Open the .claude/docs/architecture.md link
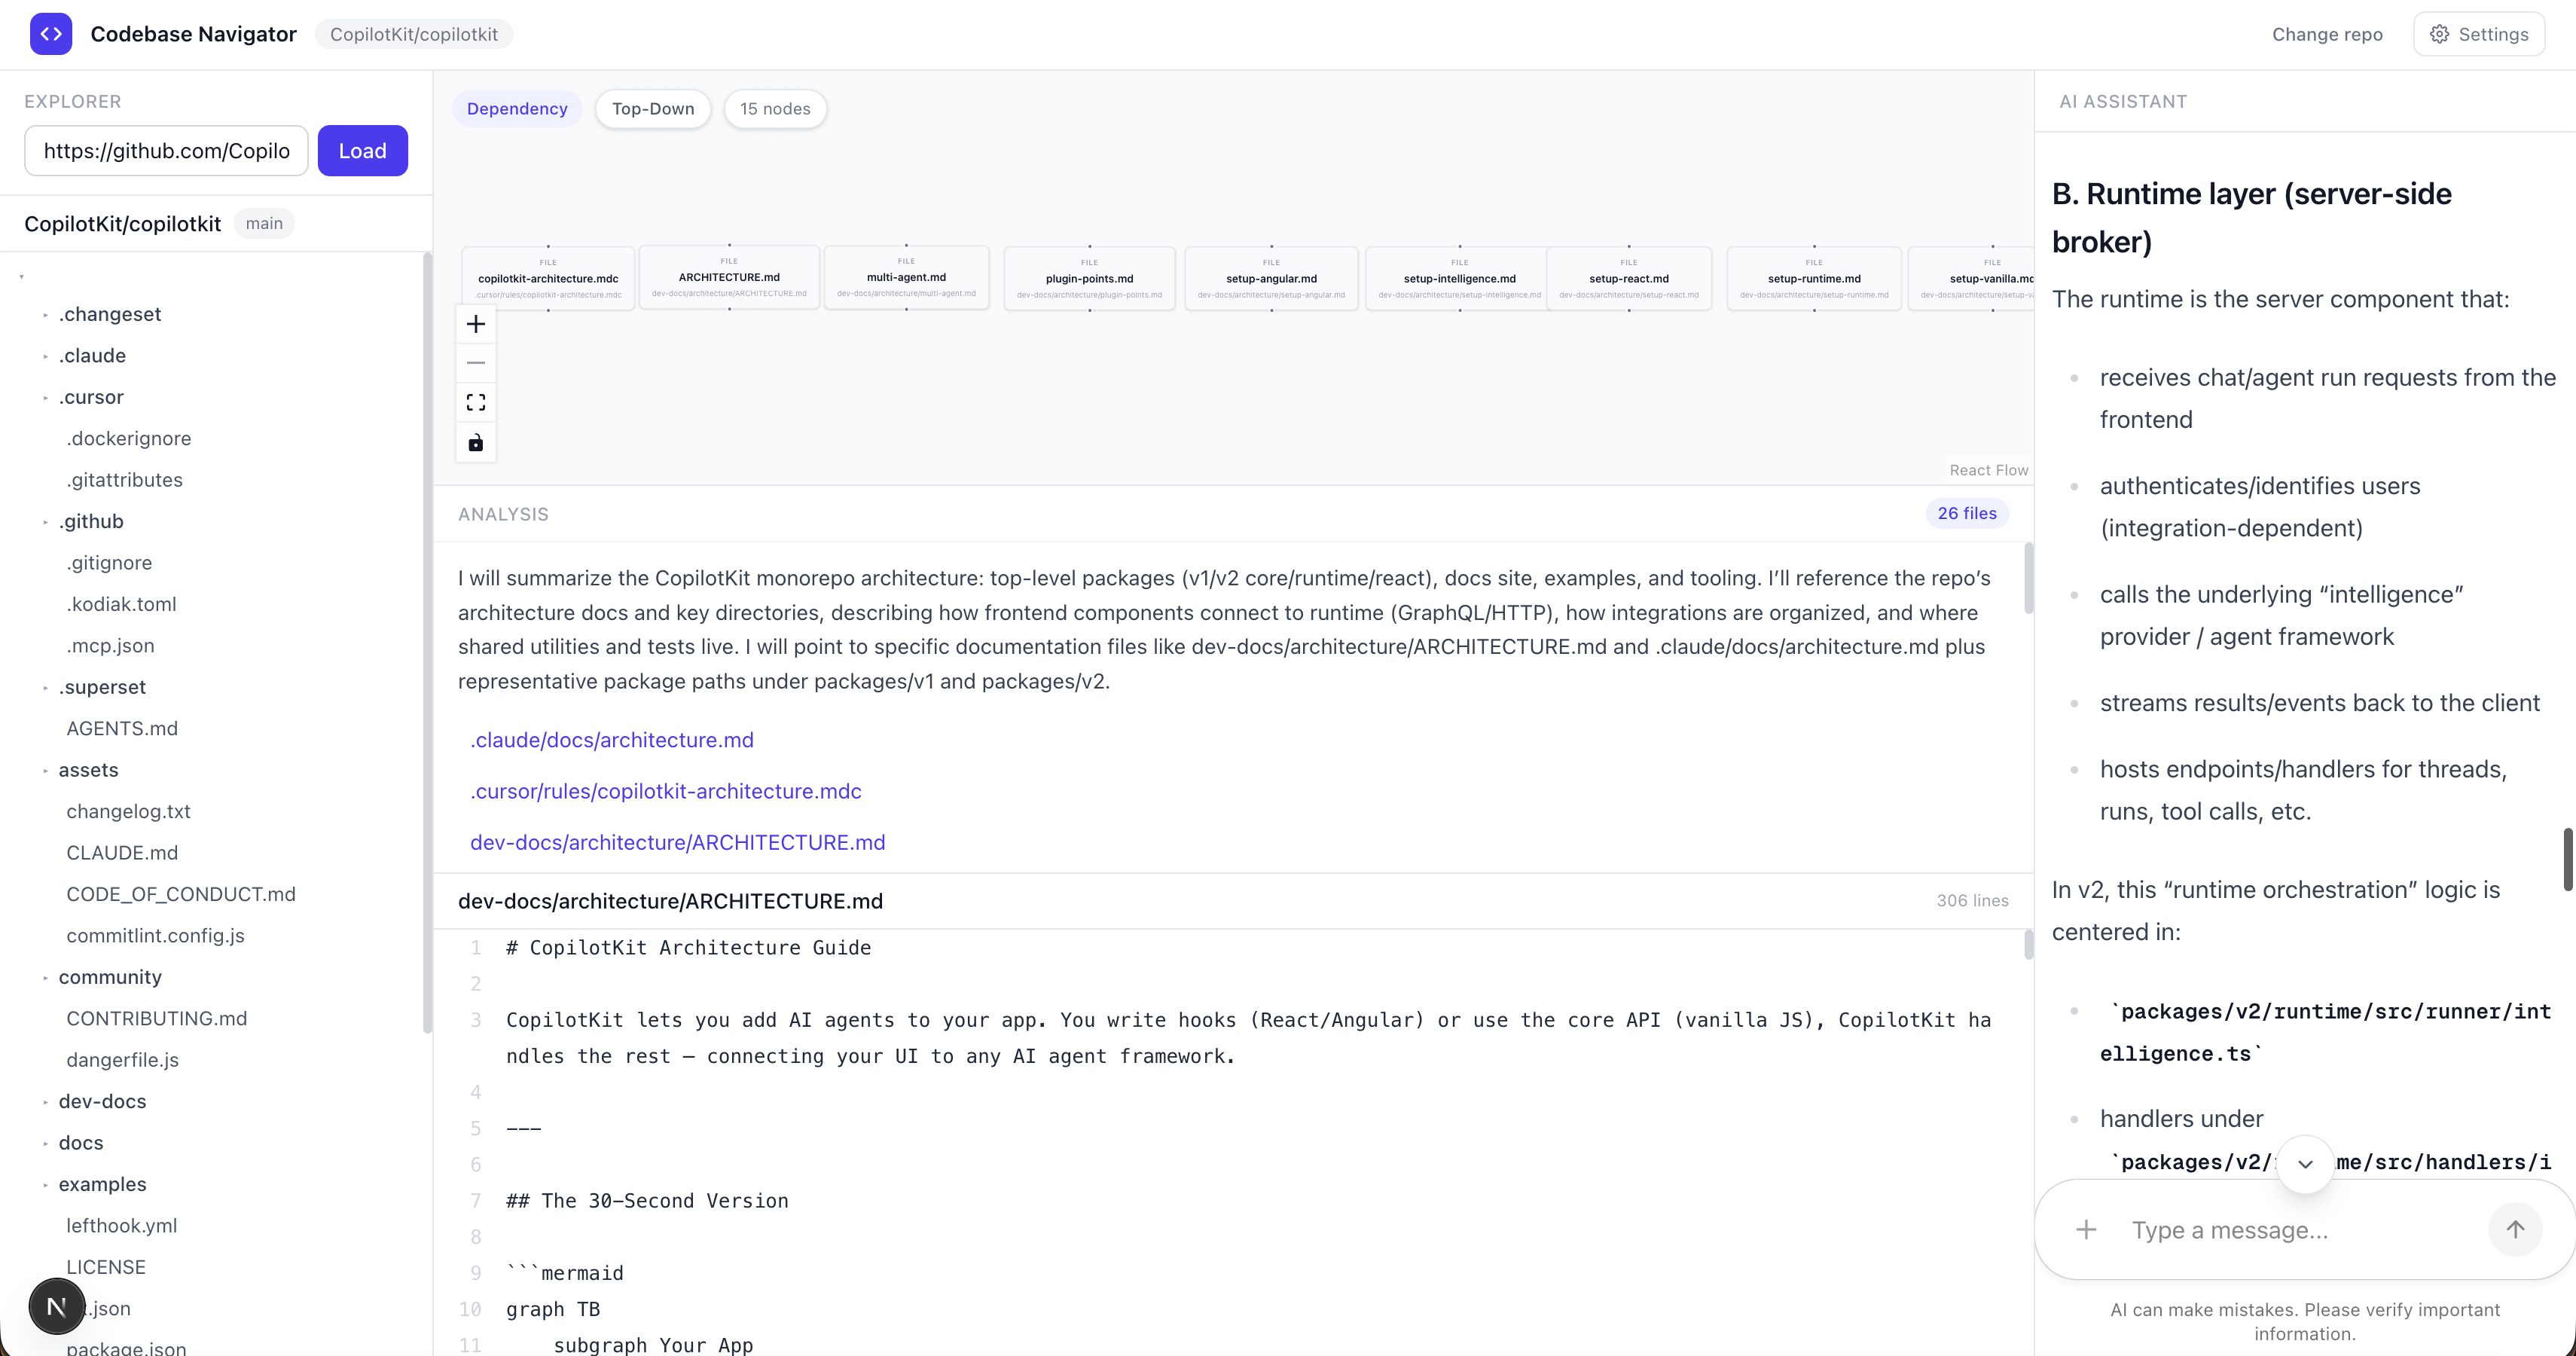Image resolution: width=2576 pixels, height=1356 pixels. [x=612, y=740]
